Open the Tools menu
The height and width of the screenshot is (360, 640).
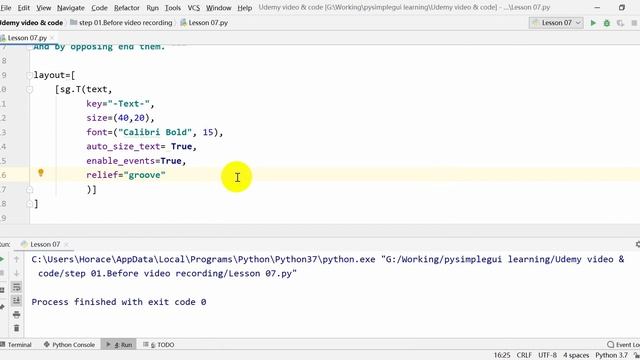[173, 8]
